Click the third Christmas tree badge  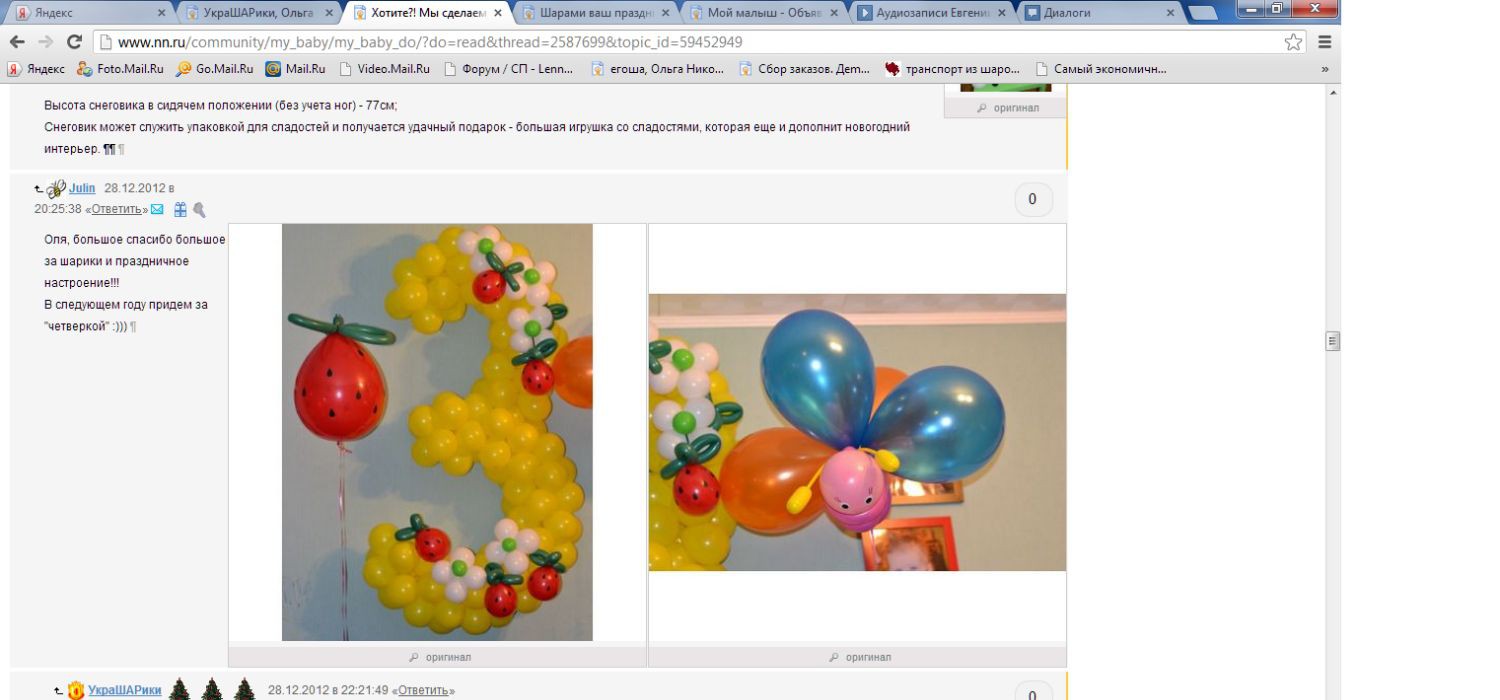244,689
